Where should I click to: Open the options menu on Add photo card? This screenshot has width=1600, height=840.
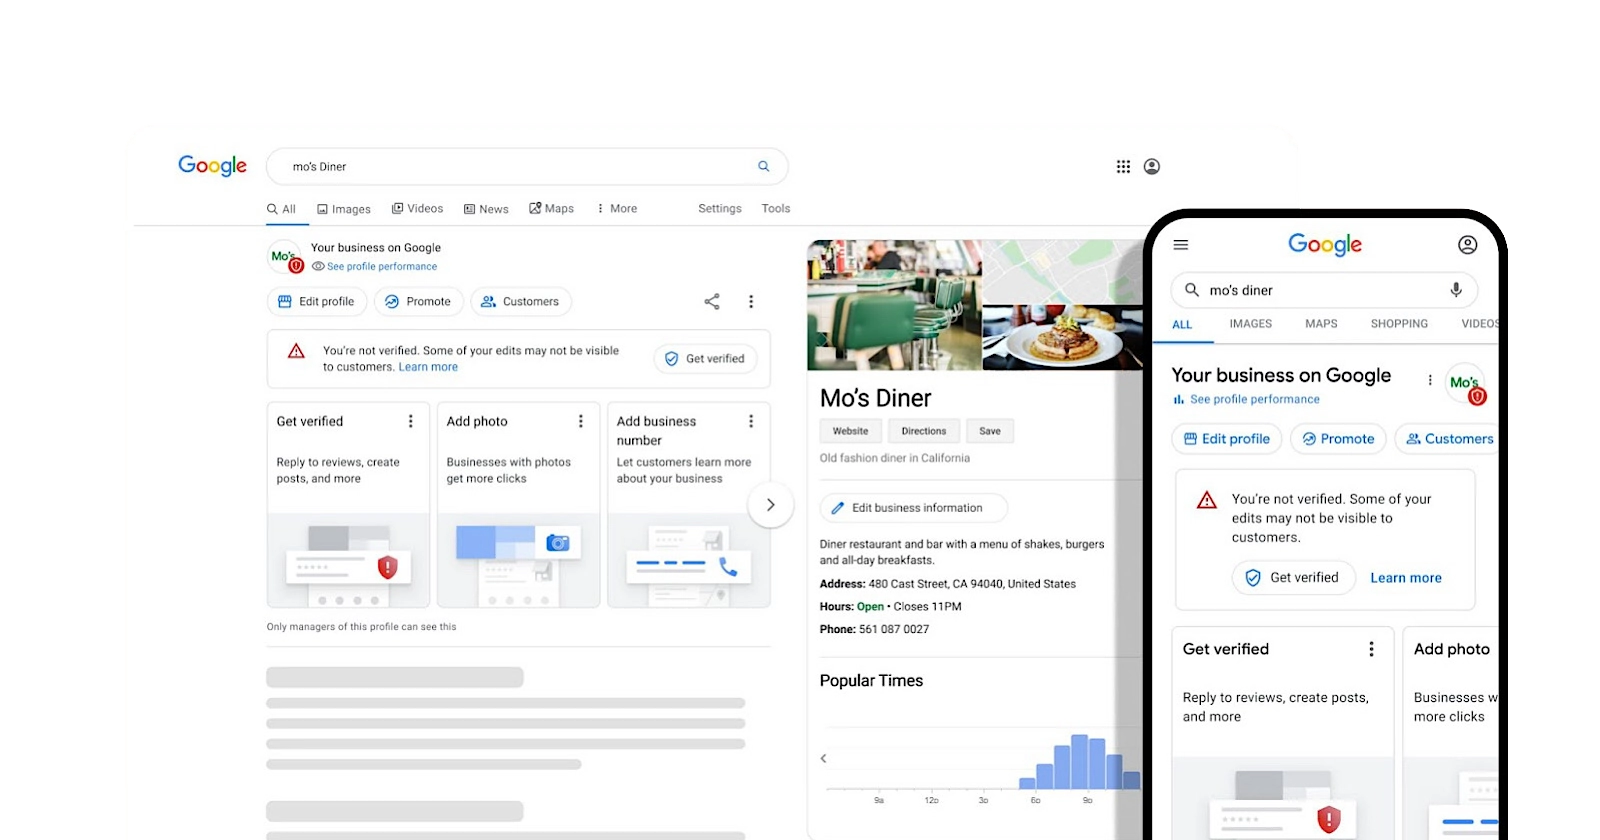click(x=580, y=422)
